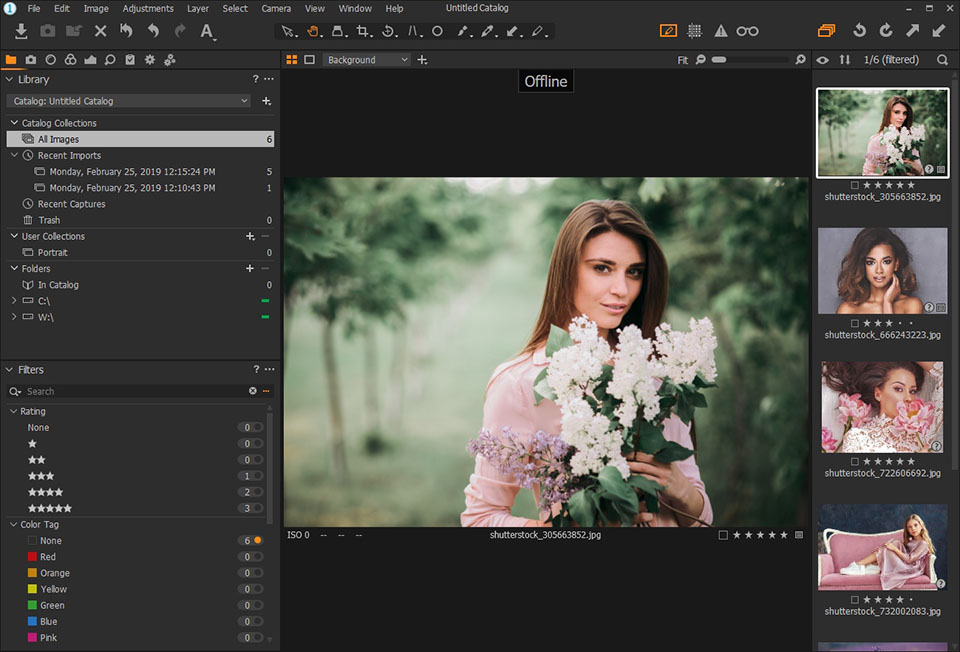Switch to the Color tool tab
Screen dimensions: 960x652
[70, 59]
